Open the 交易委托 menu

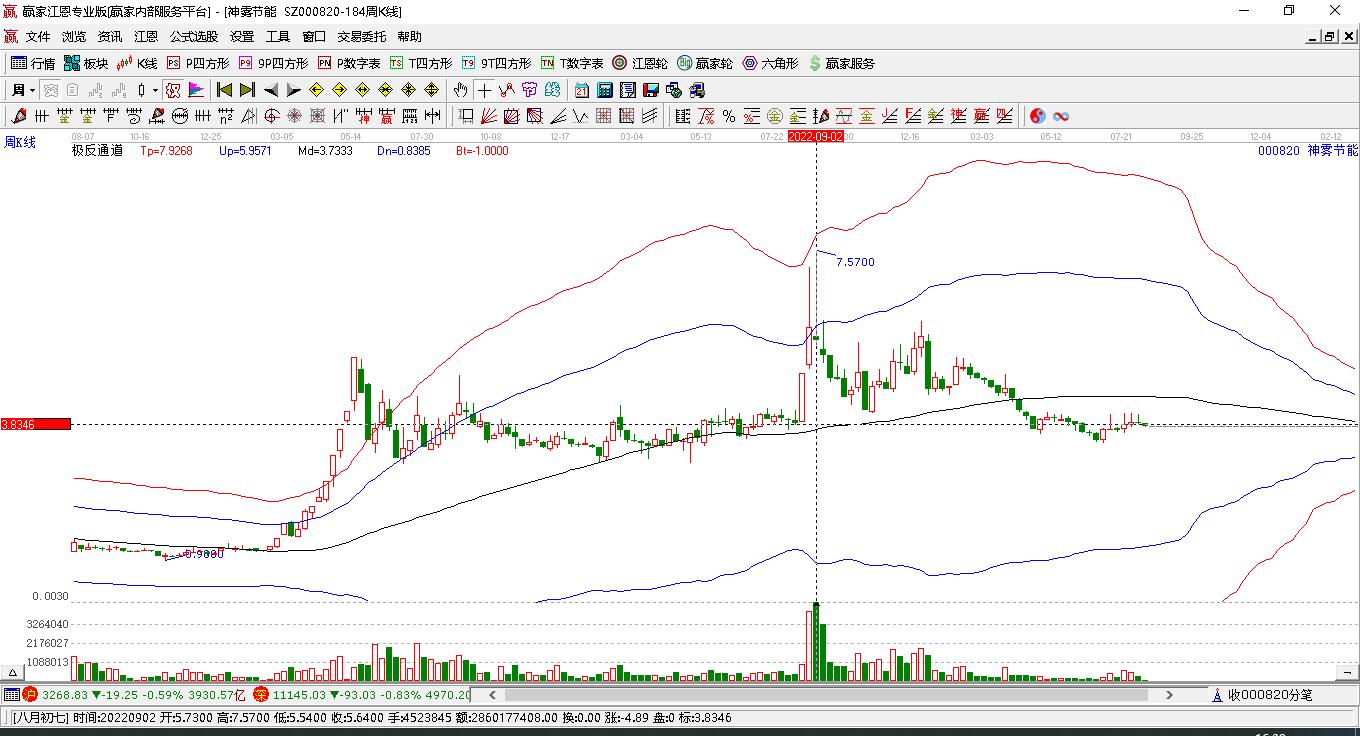[x=362, y=37]
